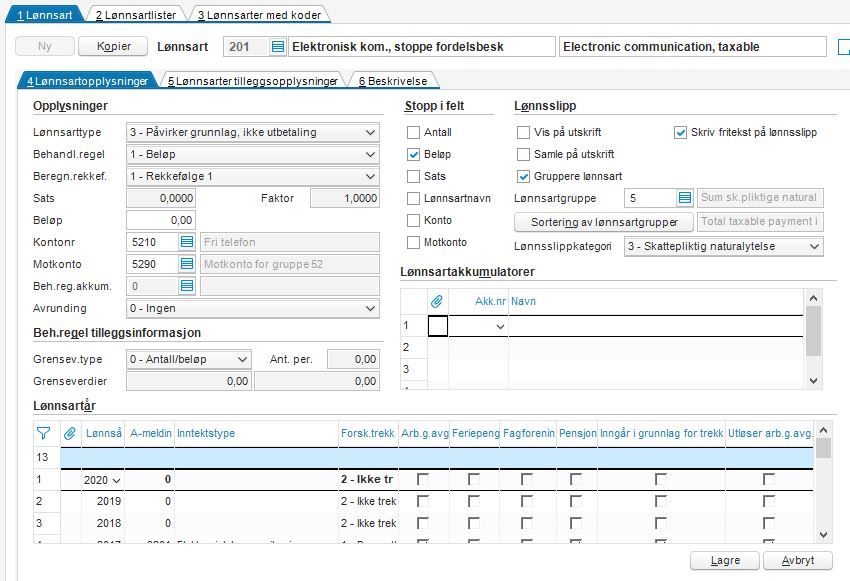Click the Avbryt button
Image resolution: width=850 pixels, height=581 pixels.
pyautogui.click(x=797, y=560)
